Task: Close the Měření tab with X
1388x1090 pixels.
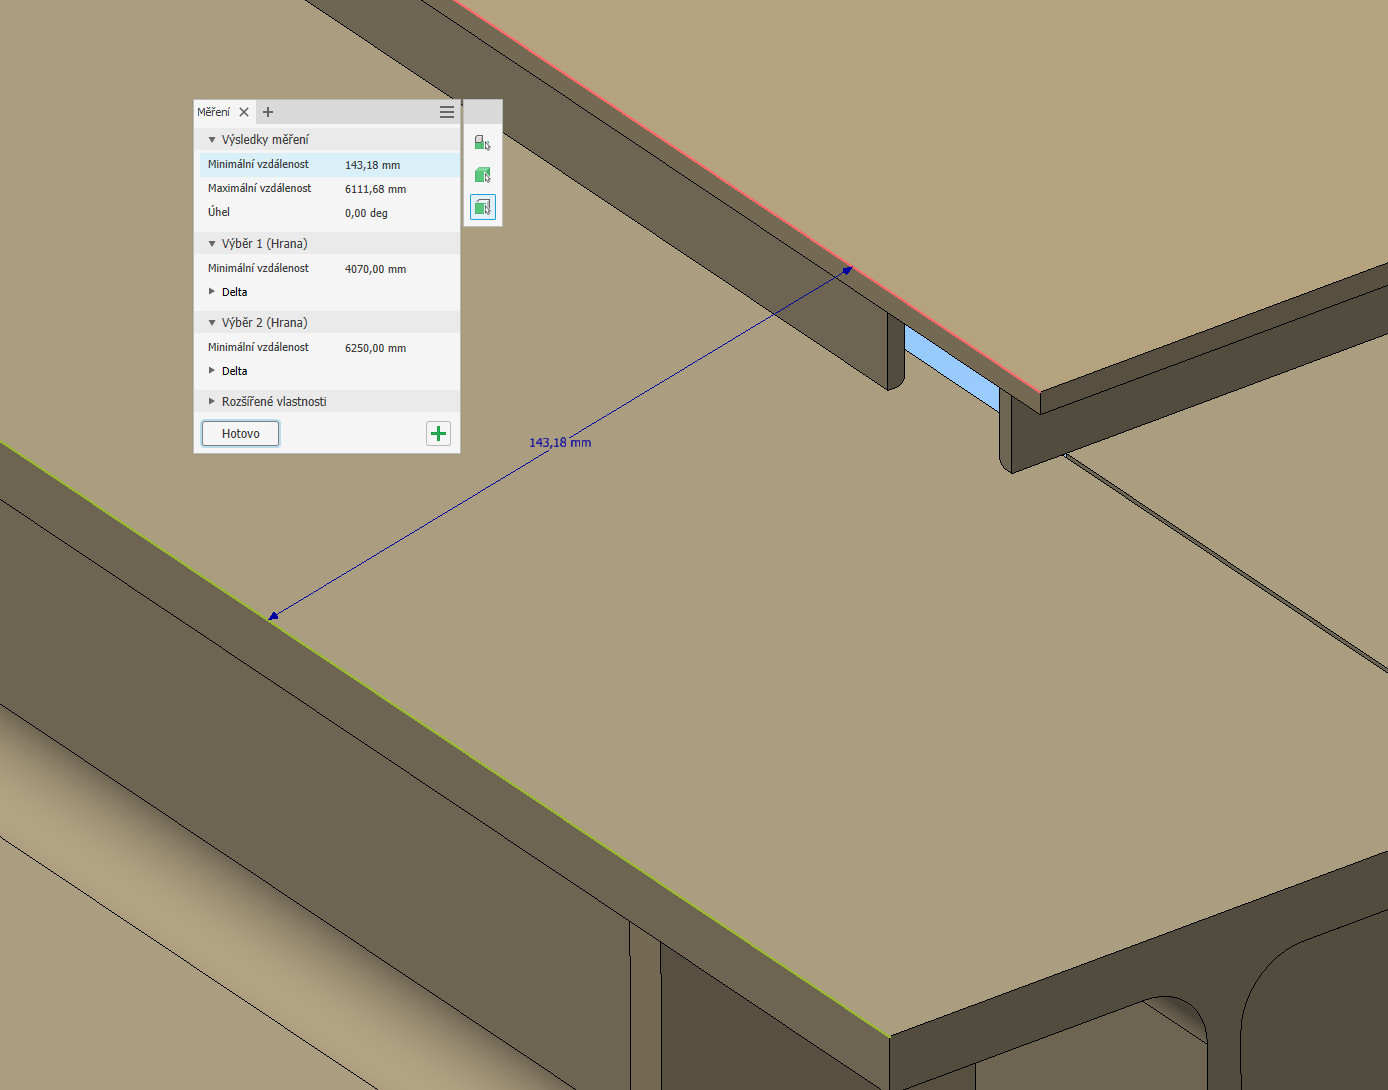Action: click(244, 112)
